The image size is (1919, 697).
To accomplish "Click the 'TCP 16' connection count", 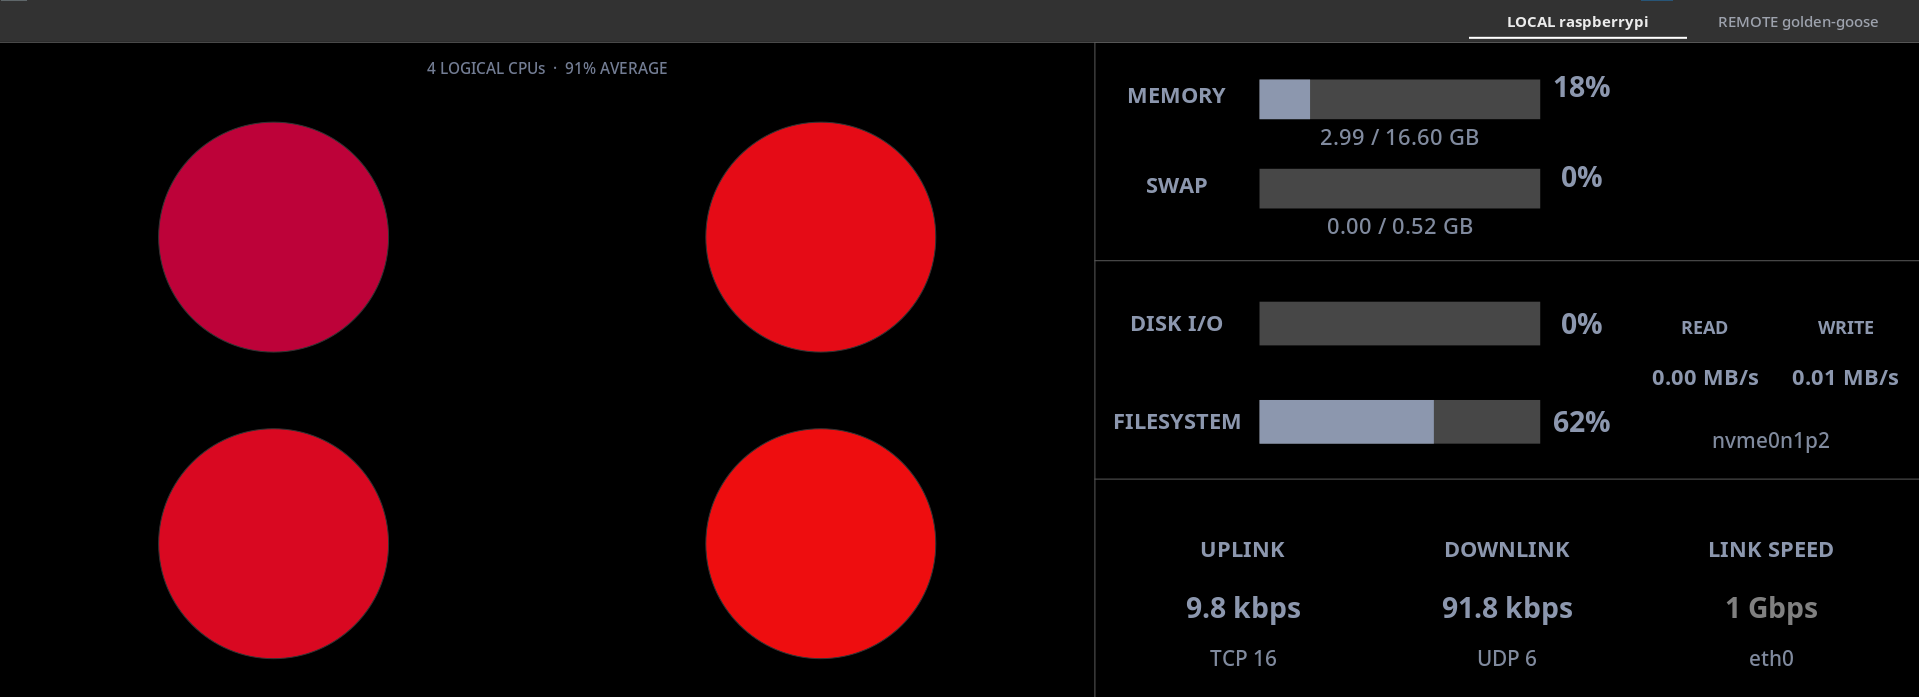I will (1242, 658).
